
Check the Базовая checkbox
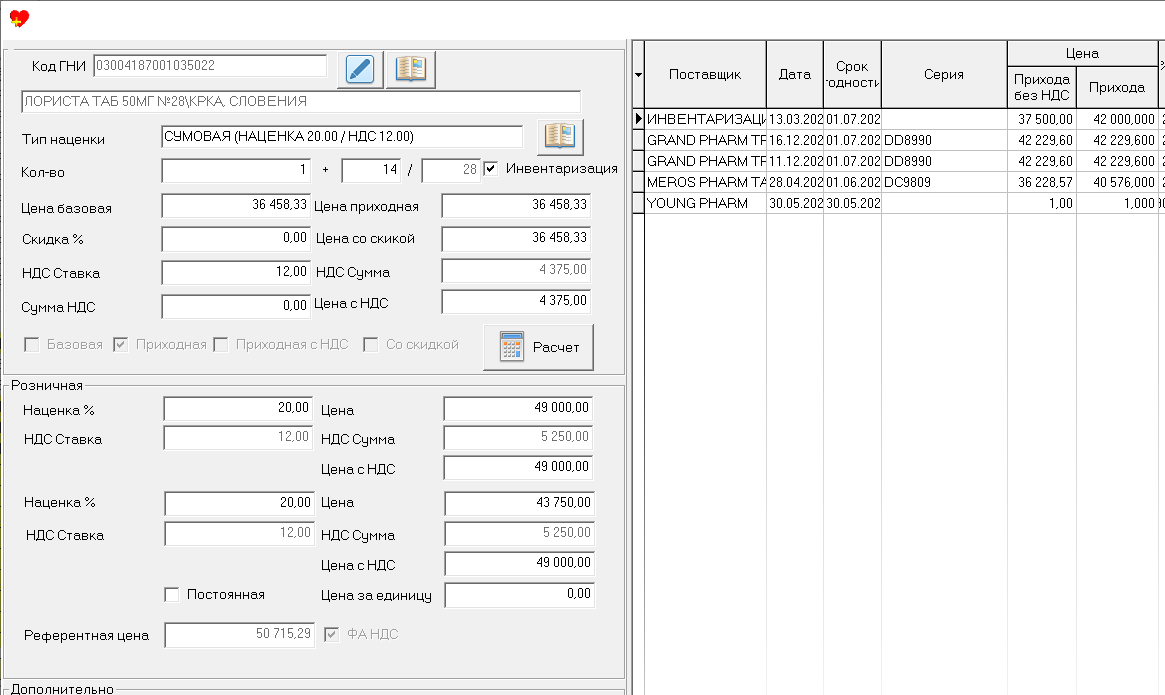pyautogui.click(x=32, y=344)
